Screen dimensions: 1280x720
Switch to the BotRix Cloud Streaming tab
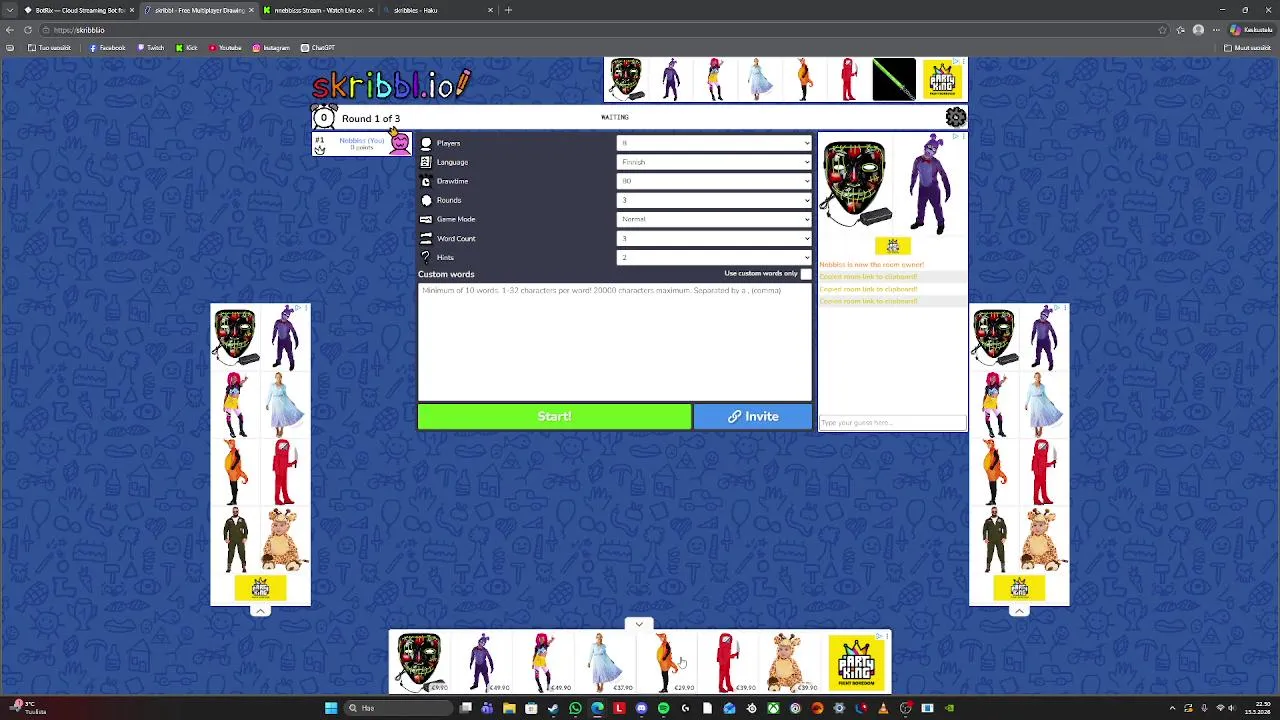78,10
